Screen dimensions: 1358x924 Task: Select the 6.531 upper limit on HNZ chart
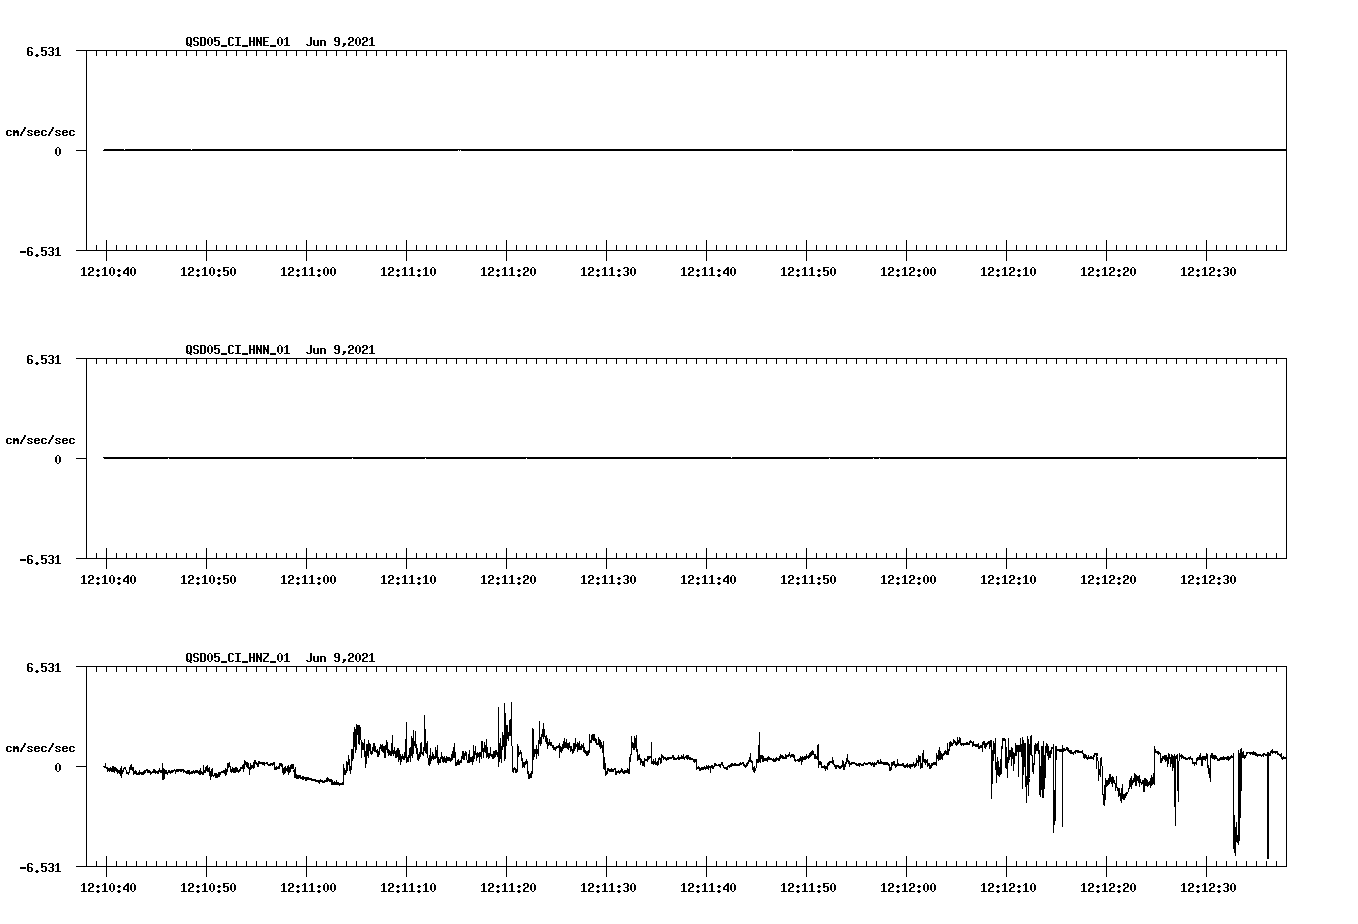[x=44, y=667]
